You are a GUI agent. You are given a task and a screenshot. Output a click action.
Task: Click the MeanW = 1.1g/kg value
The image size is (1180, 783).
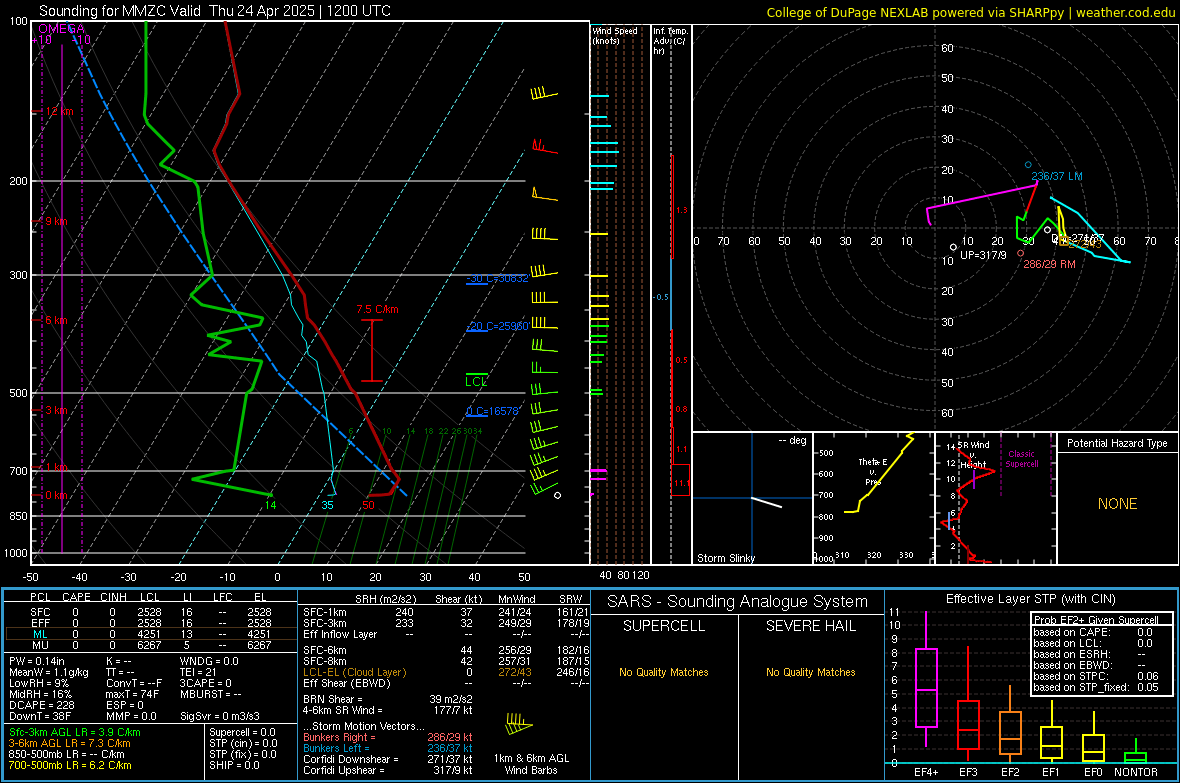tap(49, 672)
